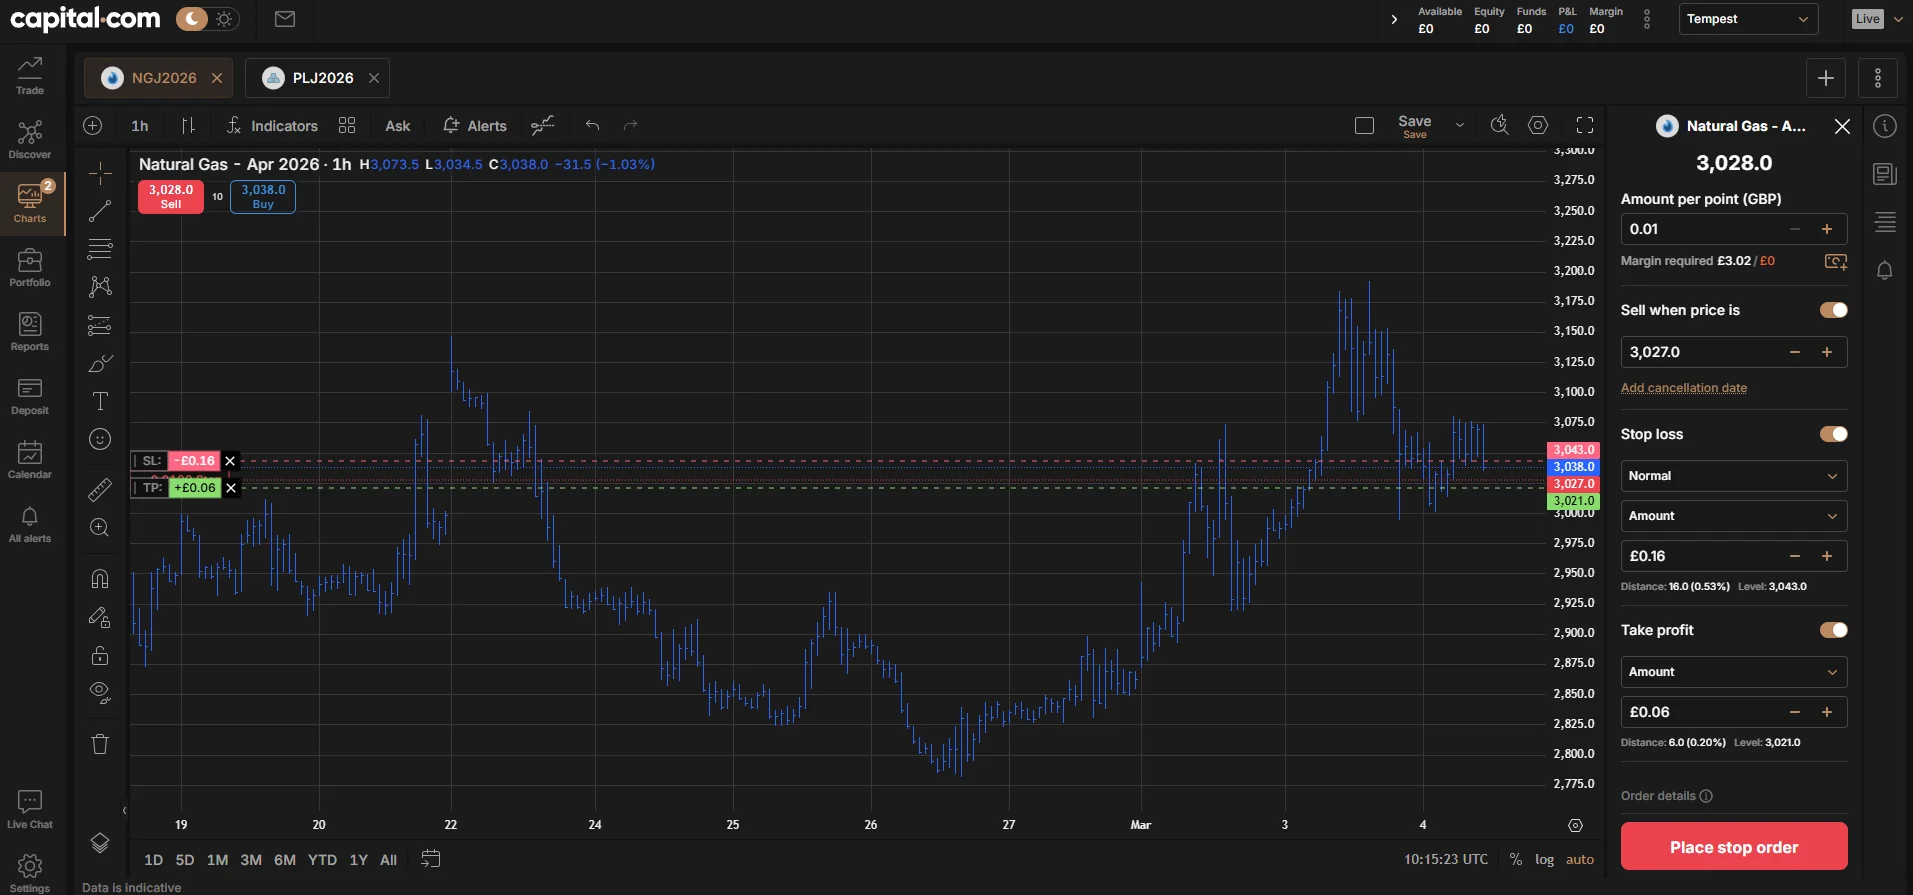Toggle magnet mode for drawings
Viewport: 1913px width, 895px height.
(x=100, y=578)
